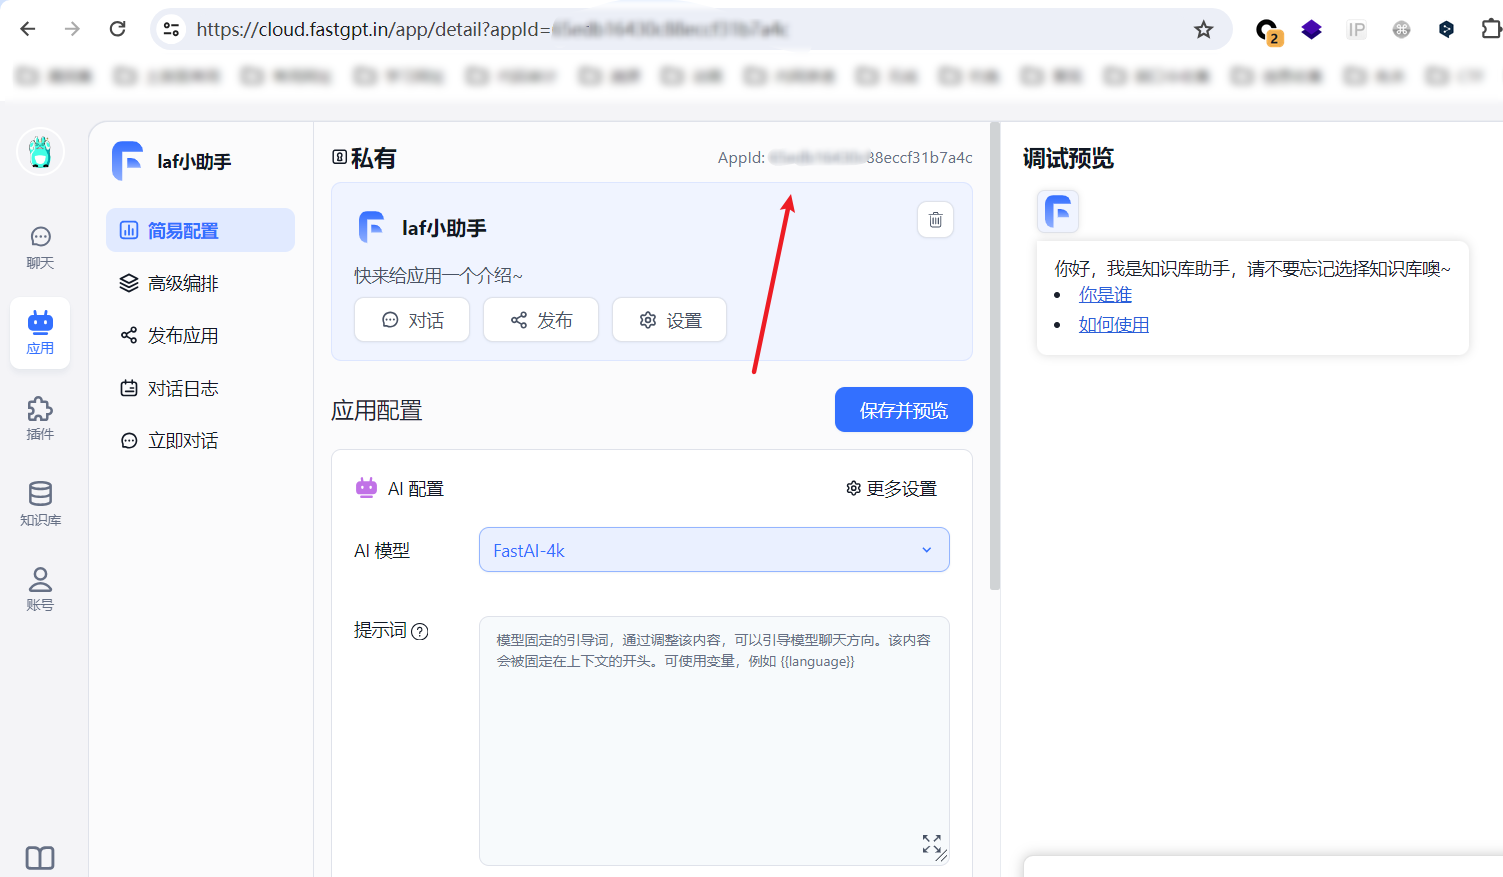
Task: Click the 如何使用 link
Action: [1114, 324]
